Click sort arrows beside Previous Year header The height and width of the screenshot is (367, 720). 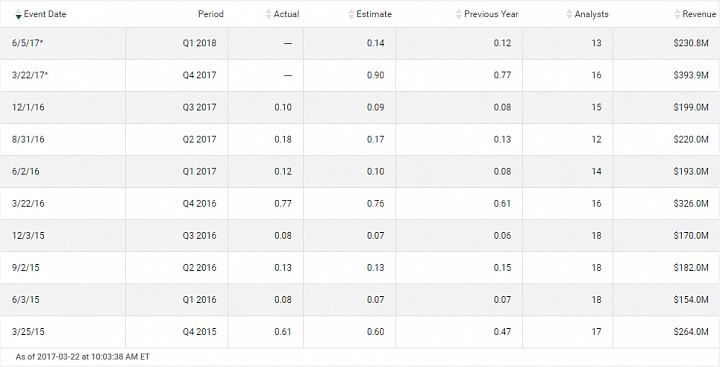coord(459,14)
